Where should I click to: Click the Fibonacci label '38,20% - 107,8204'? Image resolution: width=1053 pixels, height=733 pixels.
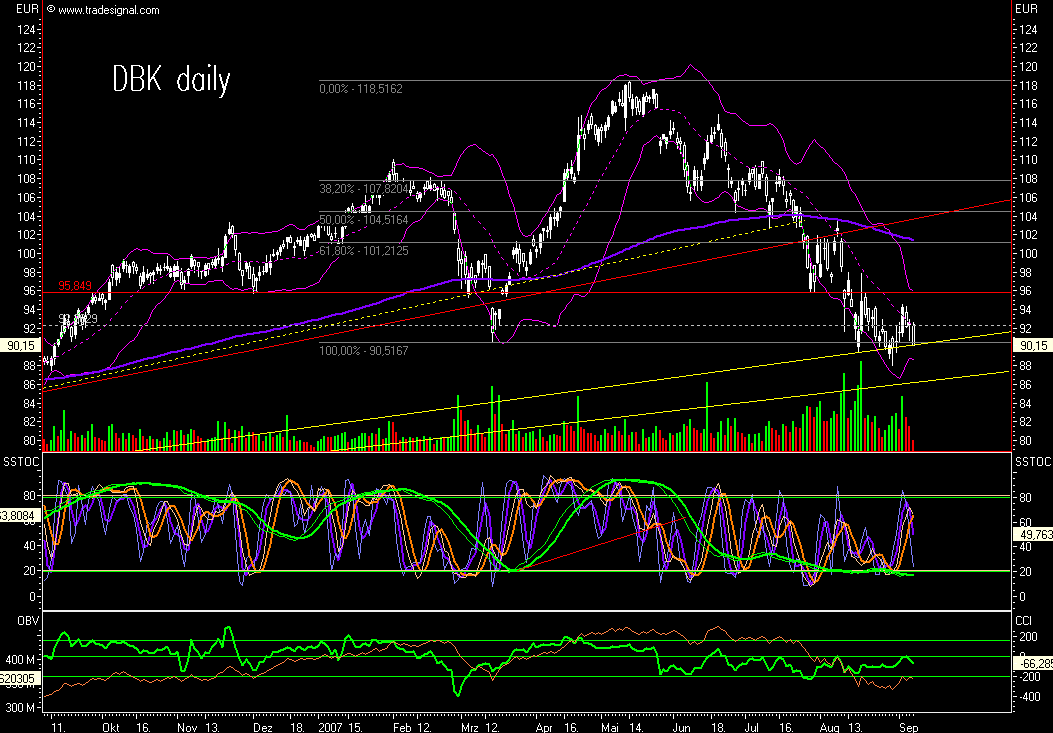click(363, 189)
